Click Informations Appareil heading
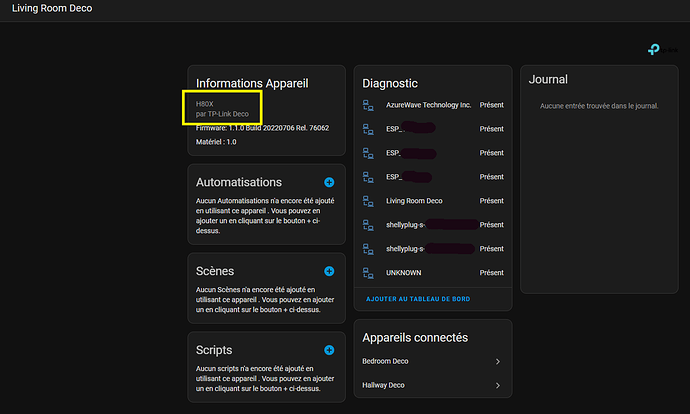Screen dimensions: 690x414 point(252,84)
